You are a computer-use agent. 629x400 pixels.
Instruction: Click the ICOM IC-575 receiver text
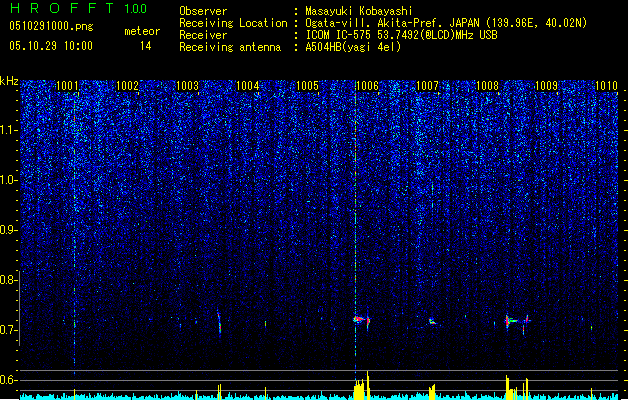[401, 35]
